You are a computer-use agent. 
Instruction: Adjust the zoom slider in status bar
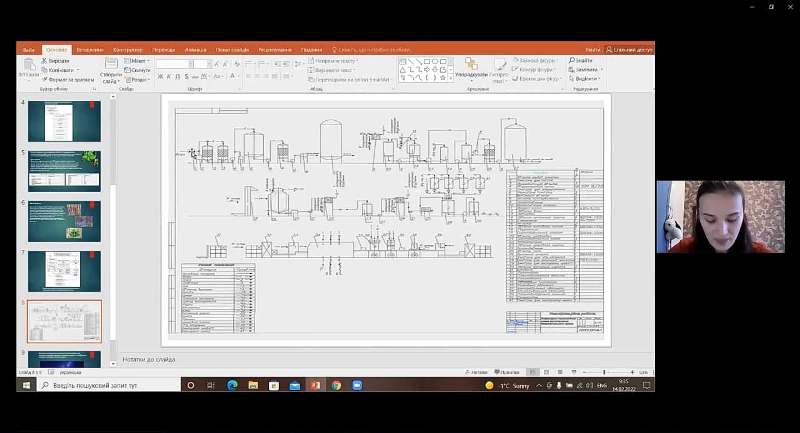[605, 372]
